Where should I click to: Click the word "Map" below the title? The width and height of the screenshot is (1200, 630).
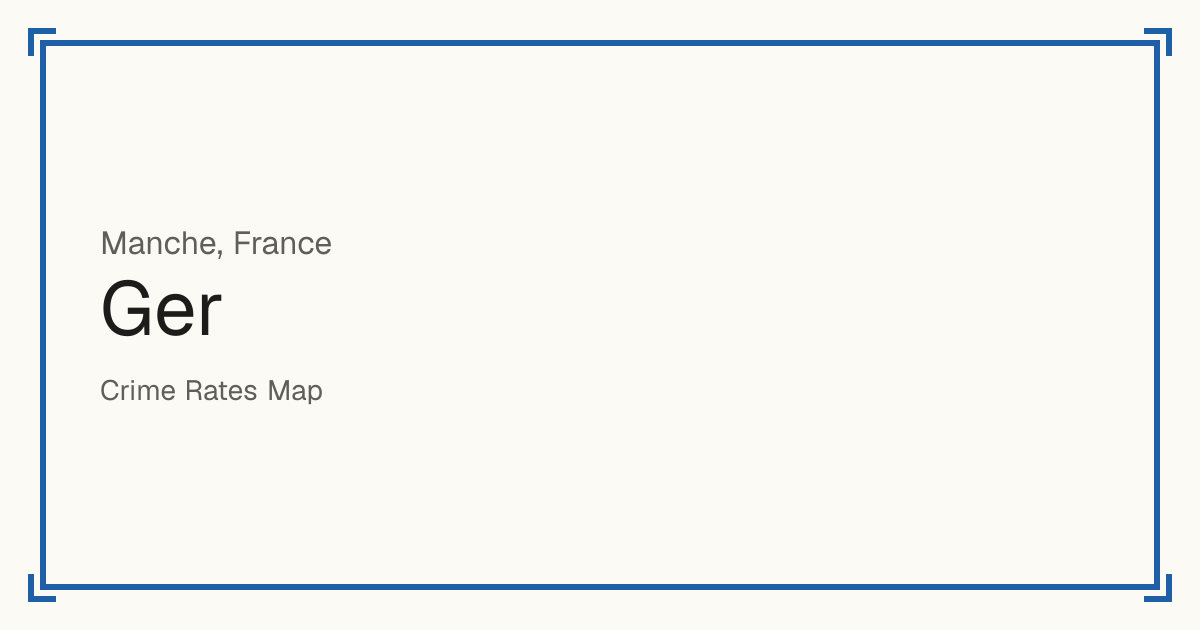295,391
